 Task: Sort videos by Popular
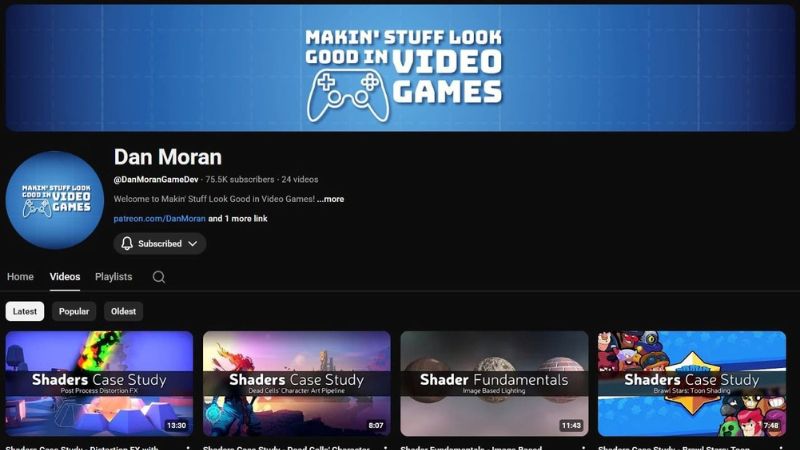pyautogui.click(x=74, y=311)
